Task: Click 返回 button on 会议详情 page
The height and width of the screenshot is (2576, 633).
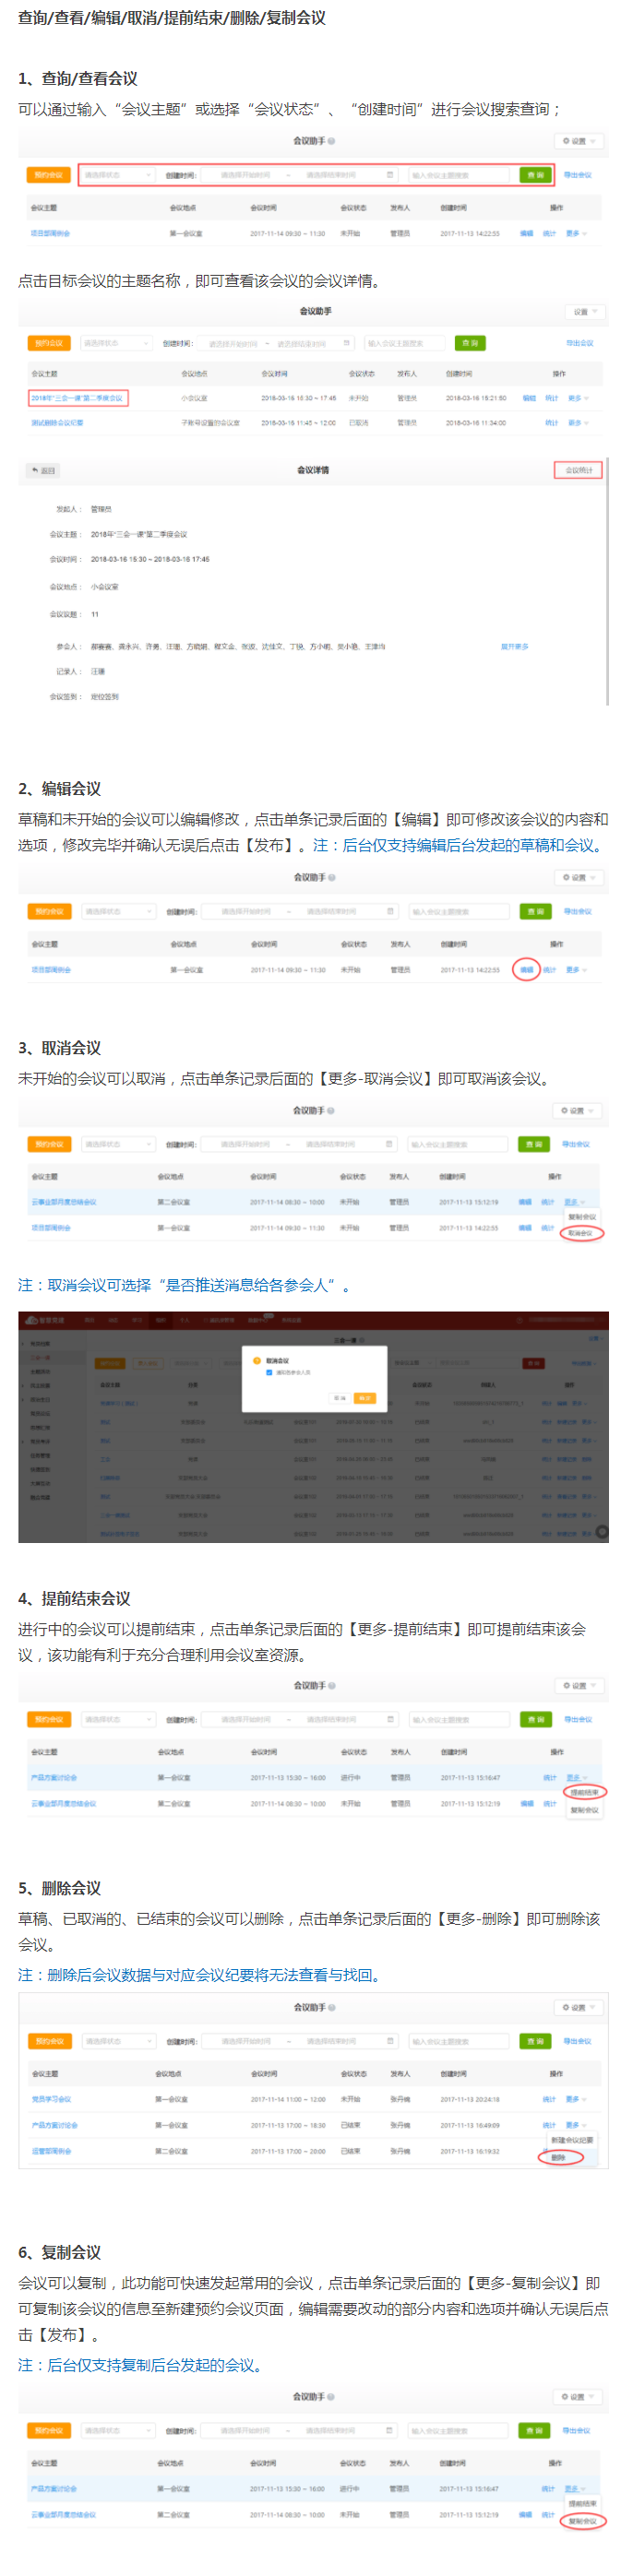Action: (x=43, y=470)
